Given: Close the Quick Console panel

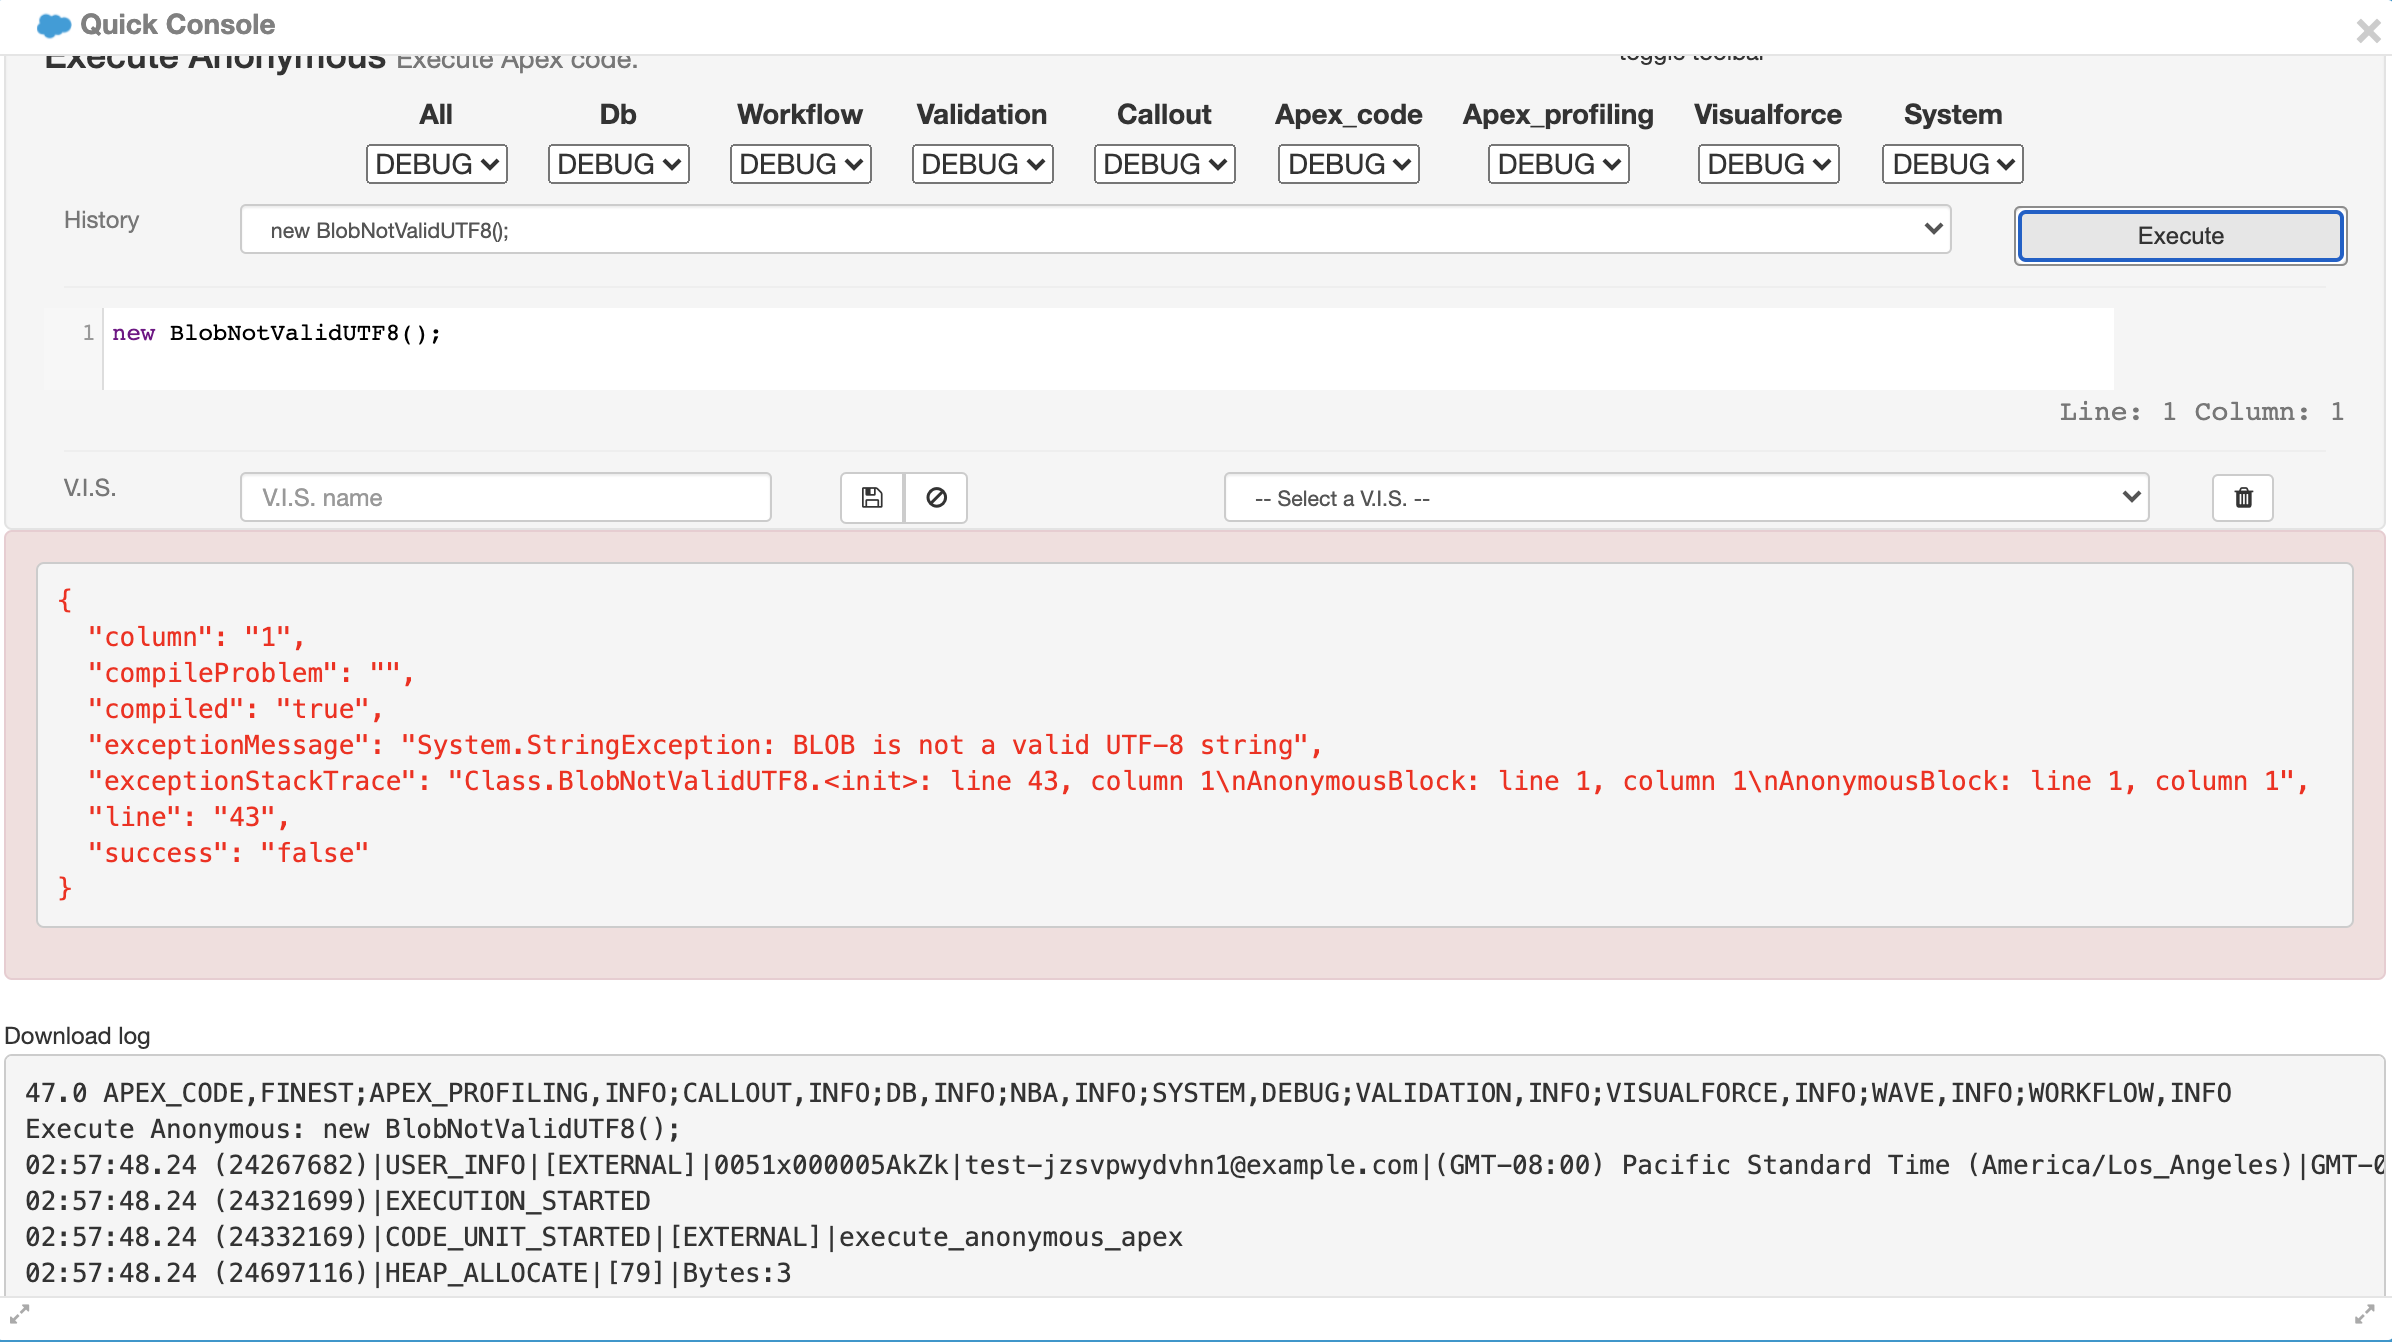Looking at the screenshot, I should click(2368, 31).
